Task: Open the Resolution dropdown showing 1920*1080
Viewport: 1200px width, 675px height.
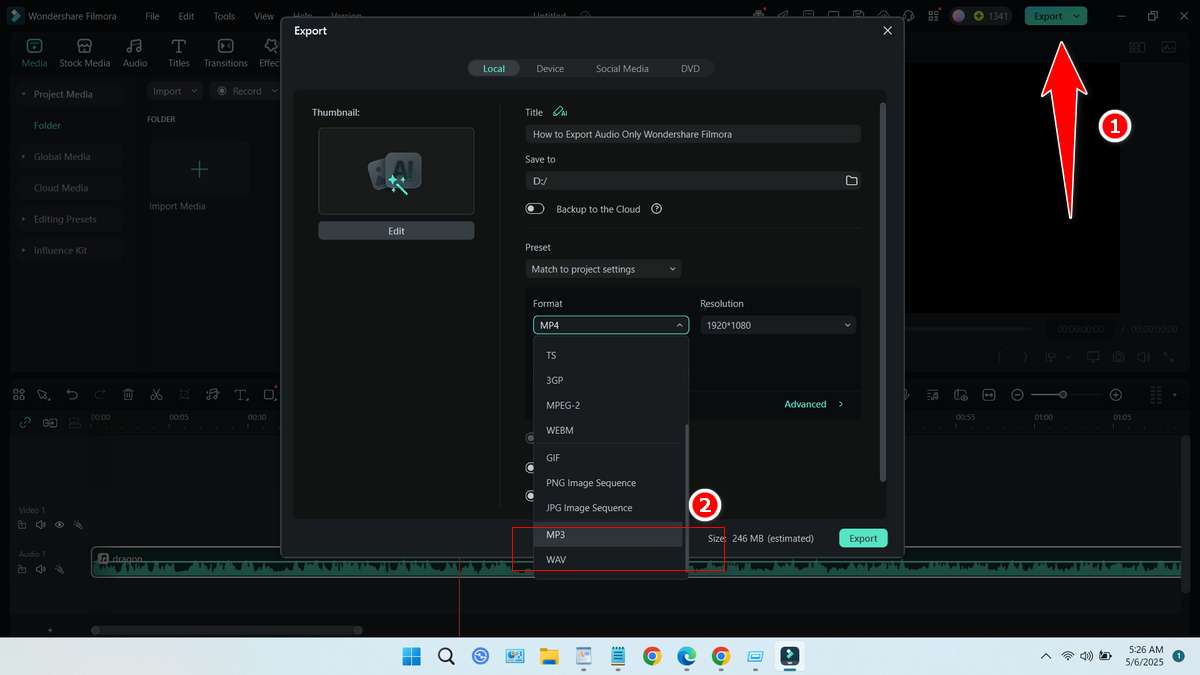Action: pos(778,324)
